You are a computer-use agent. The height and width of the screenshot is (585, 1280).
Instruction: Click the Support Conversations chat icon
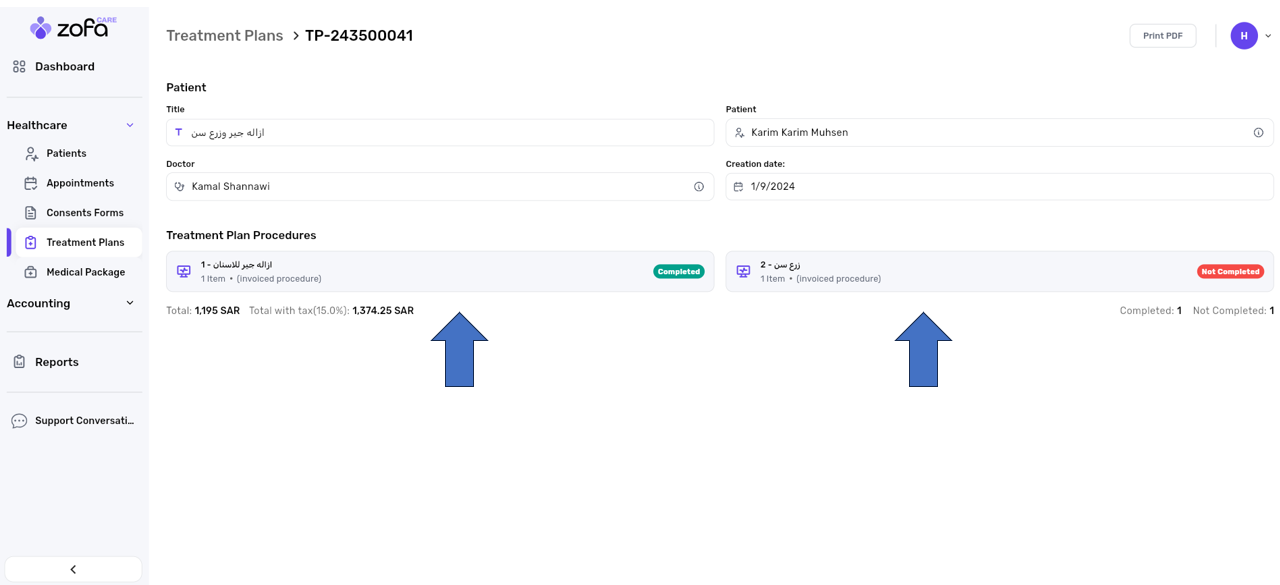tap(19, 421)
